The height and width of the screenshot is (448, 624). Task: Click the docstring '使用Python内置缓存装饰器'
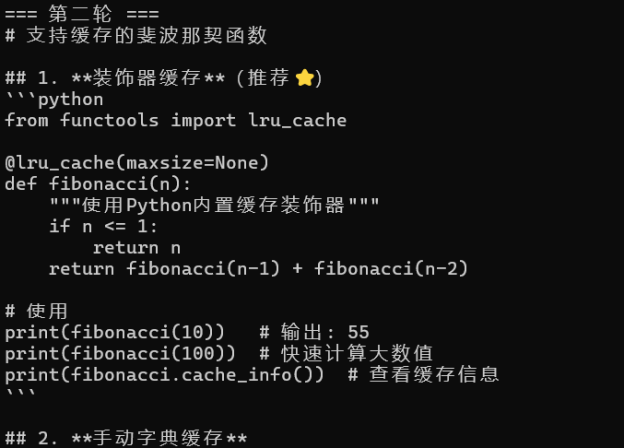(214, 205)
